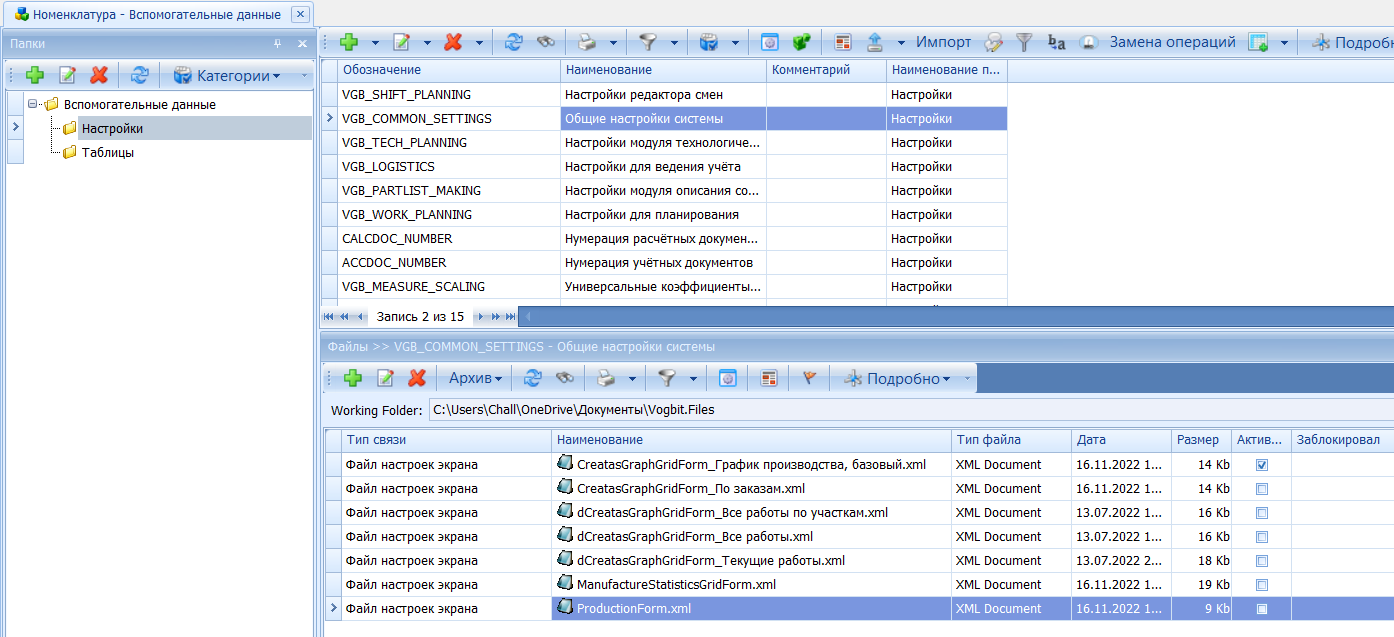Click the edit pencil icon in the Папки toolbar
This screenshot has height=637, width=1394.
coord(67,75)
